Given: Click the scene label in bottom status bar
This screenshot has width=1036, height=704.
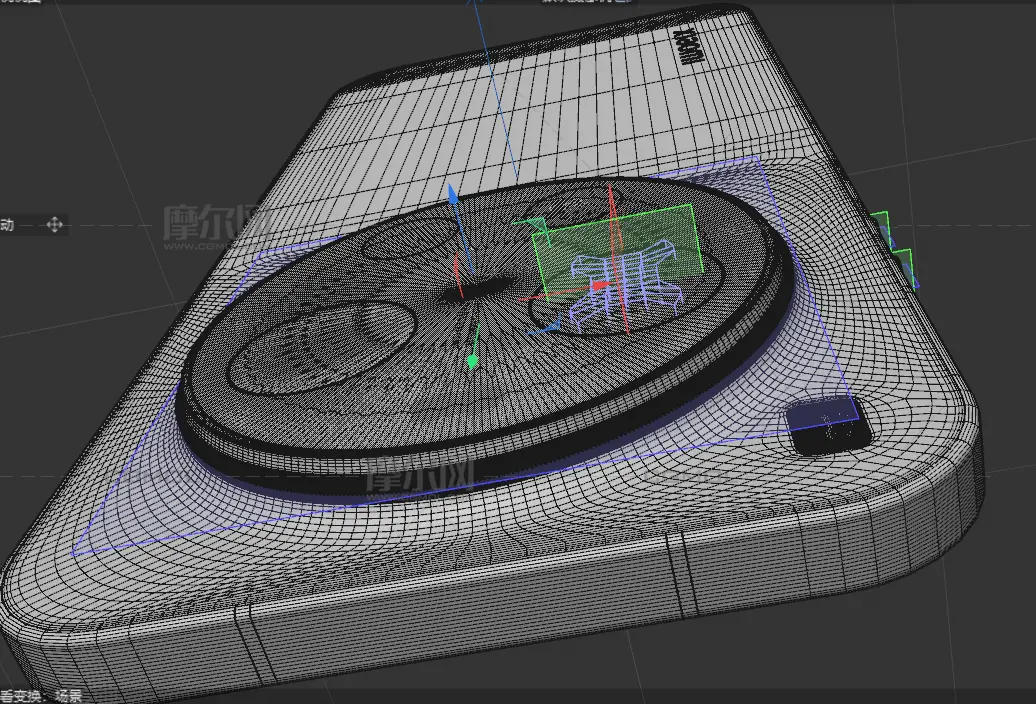Looking at the screenshot, I should click(x=68, y=696).
